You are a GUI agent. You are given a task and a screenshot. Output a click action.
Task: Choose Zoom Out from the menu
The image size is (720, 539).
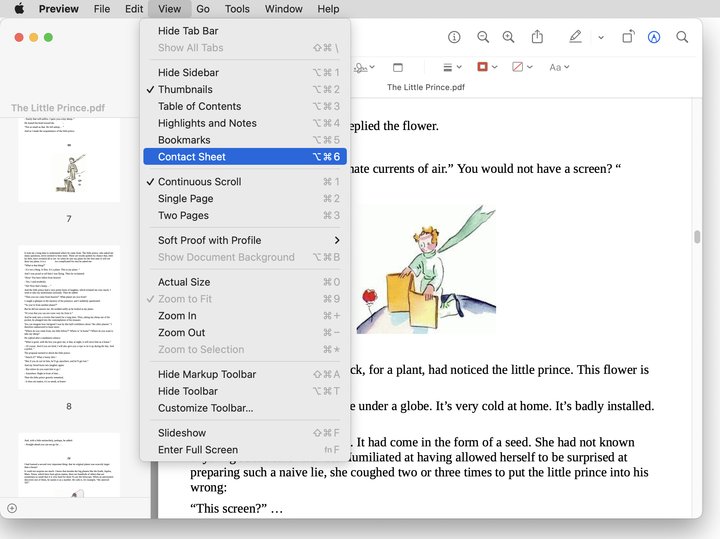click(x=245, y=332)
